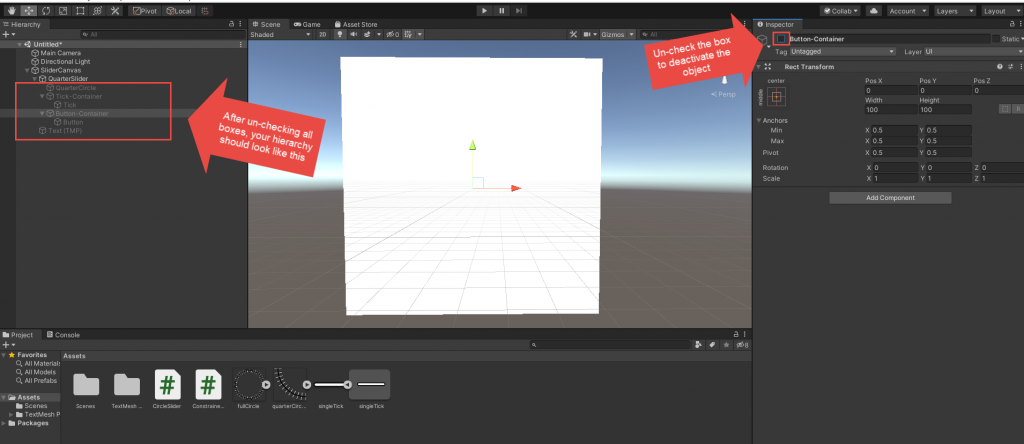
Task: Open Rect Transform preset settings icon
Action: [1010, 67]
